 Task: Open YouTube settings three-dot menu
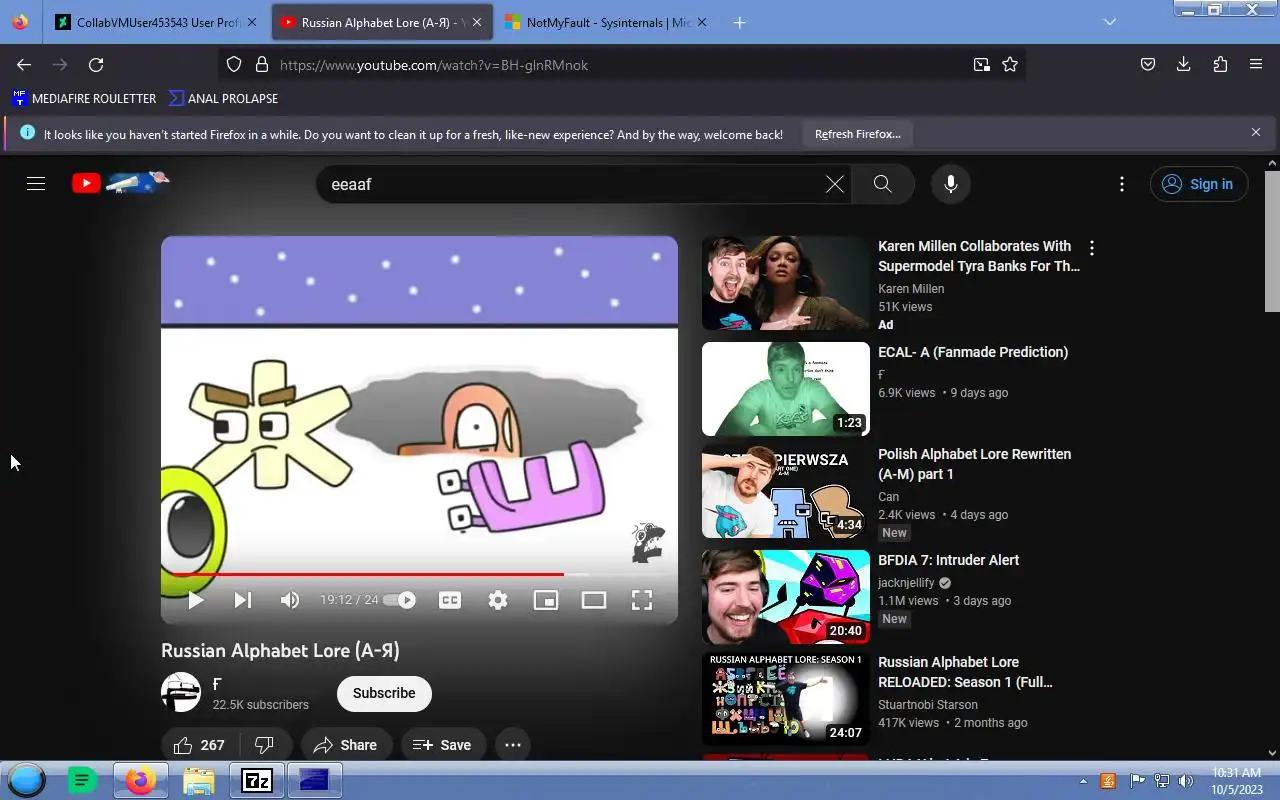(1122, 184)
